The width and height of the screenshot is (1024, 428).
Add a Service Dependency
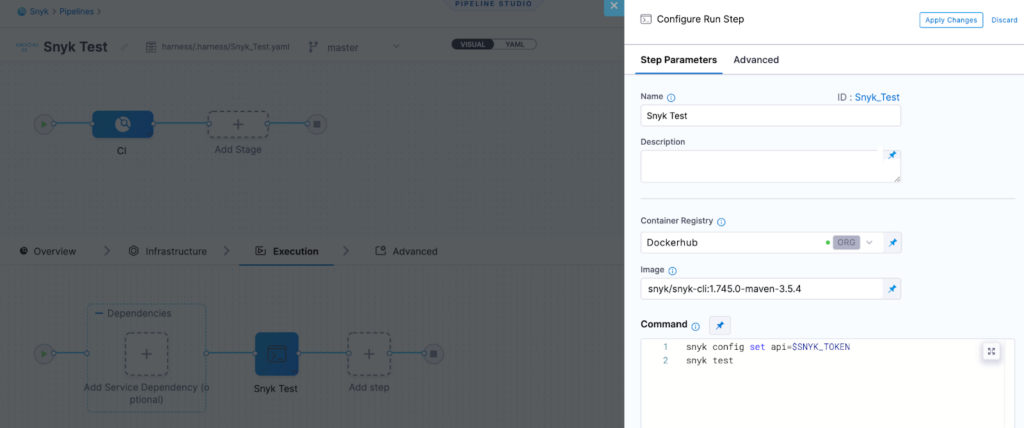(x=146, y=354)
